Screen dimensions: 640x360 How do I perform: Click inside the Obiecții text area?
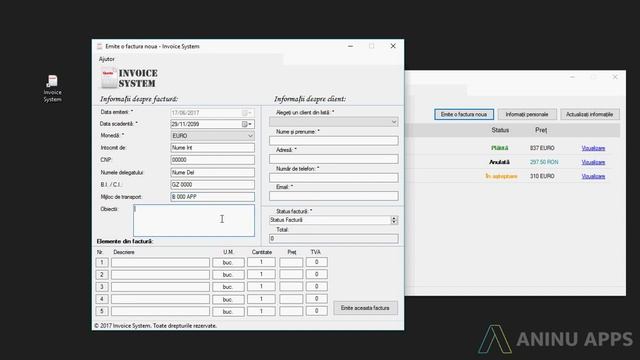(194, 220)
